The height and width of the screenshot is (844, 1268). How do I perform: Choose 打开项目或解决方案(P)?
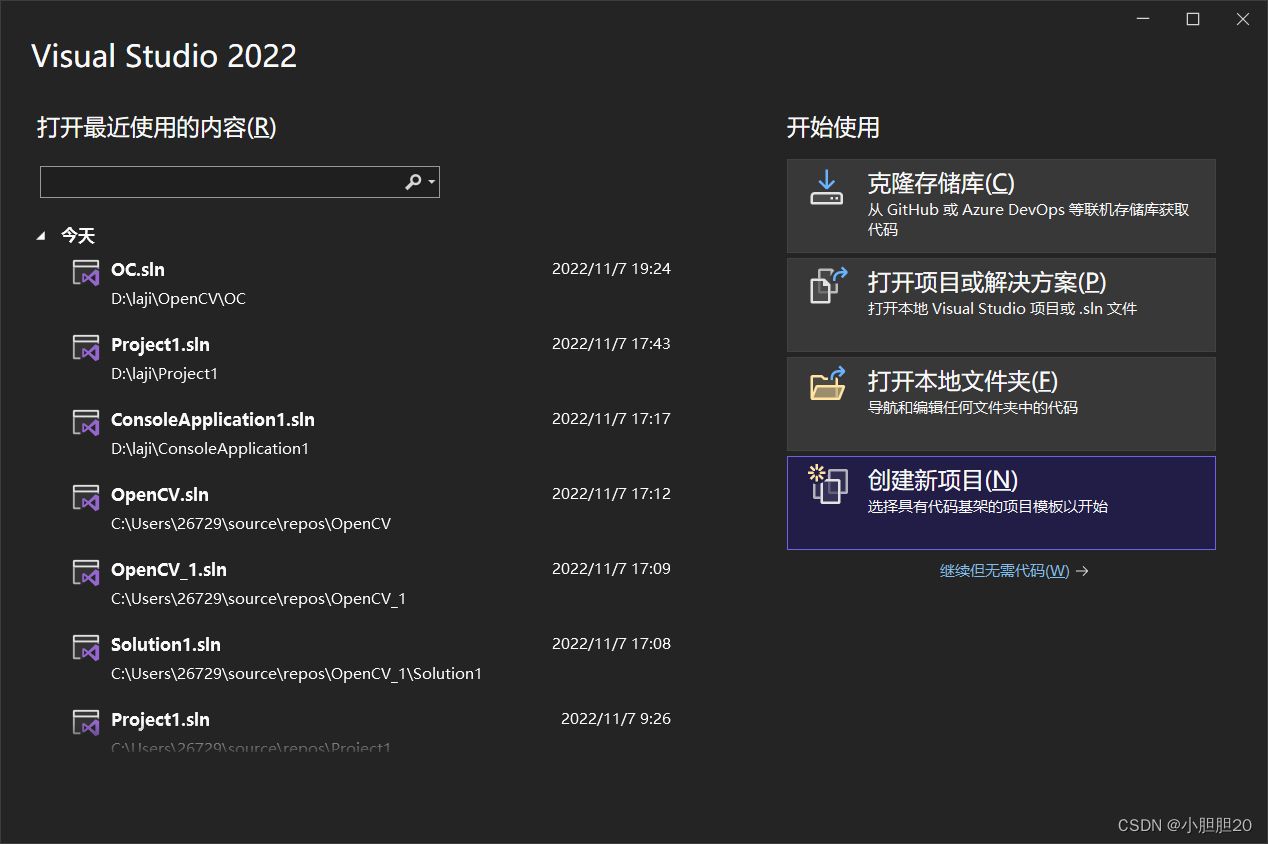[1001, 305]
